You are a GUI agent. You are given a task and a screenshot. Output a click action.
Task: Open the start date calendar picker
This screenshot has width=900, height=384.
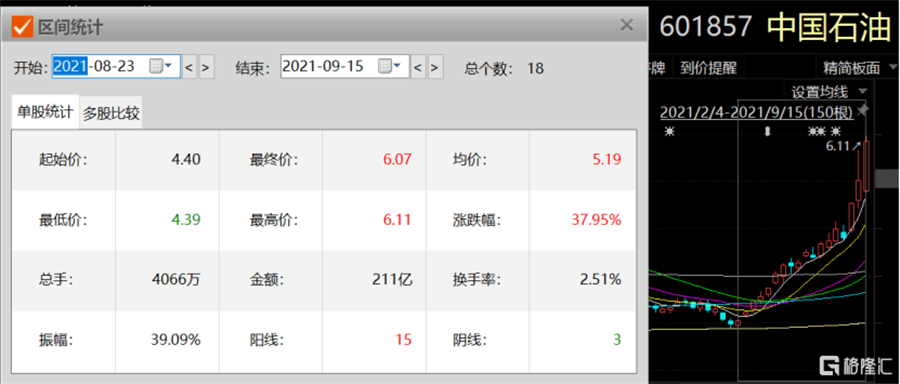click(x=161, y=66)
